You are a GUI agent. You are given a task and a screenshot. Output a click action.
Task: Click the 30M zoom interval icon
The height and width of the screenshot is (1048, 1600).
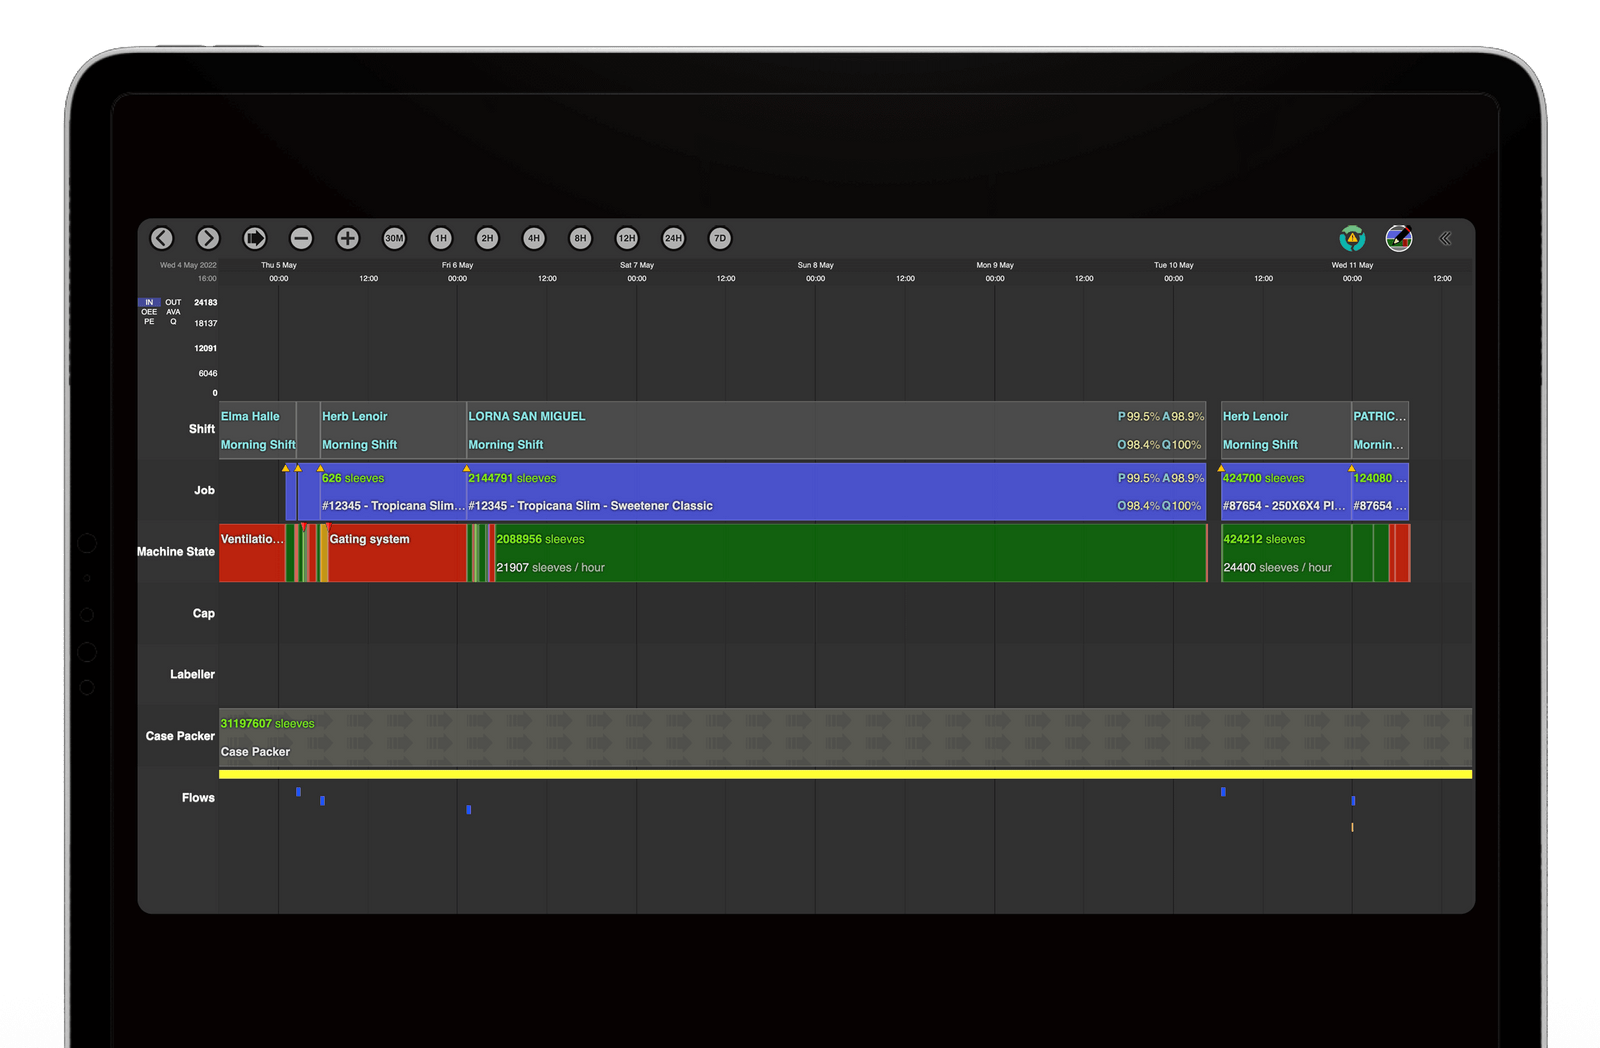[x=394, y=238]
